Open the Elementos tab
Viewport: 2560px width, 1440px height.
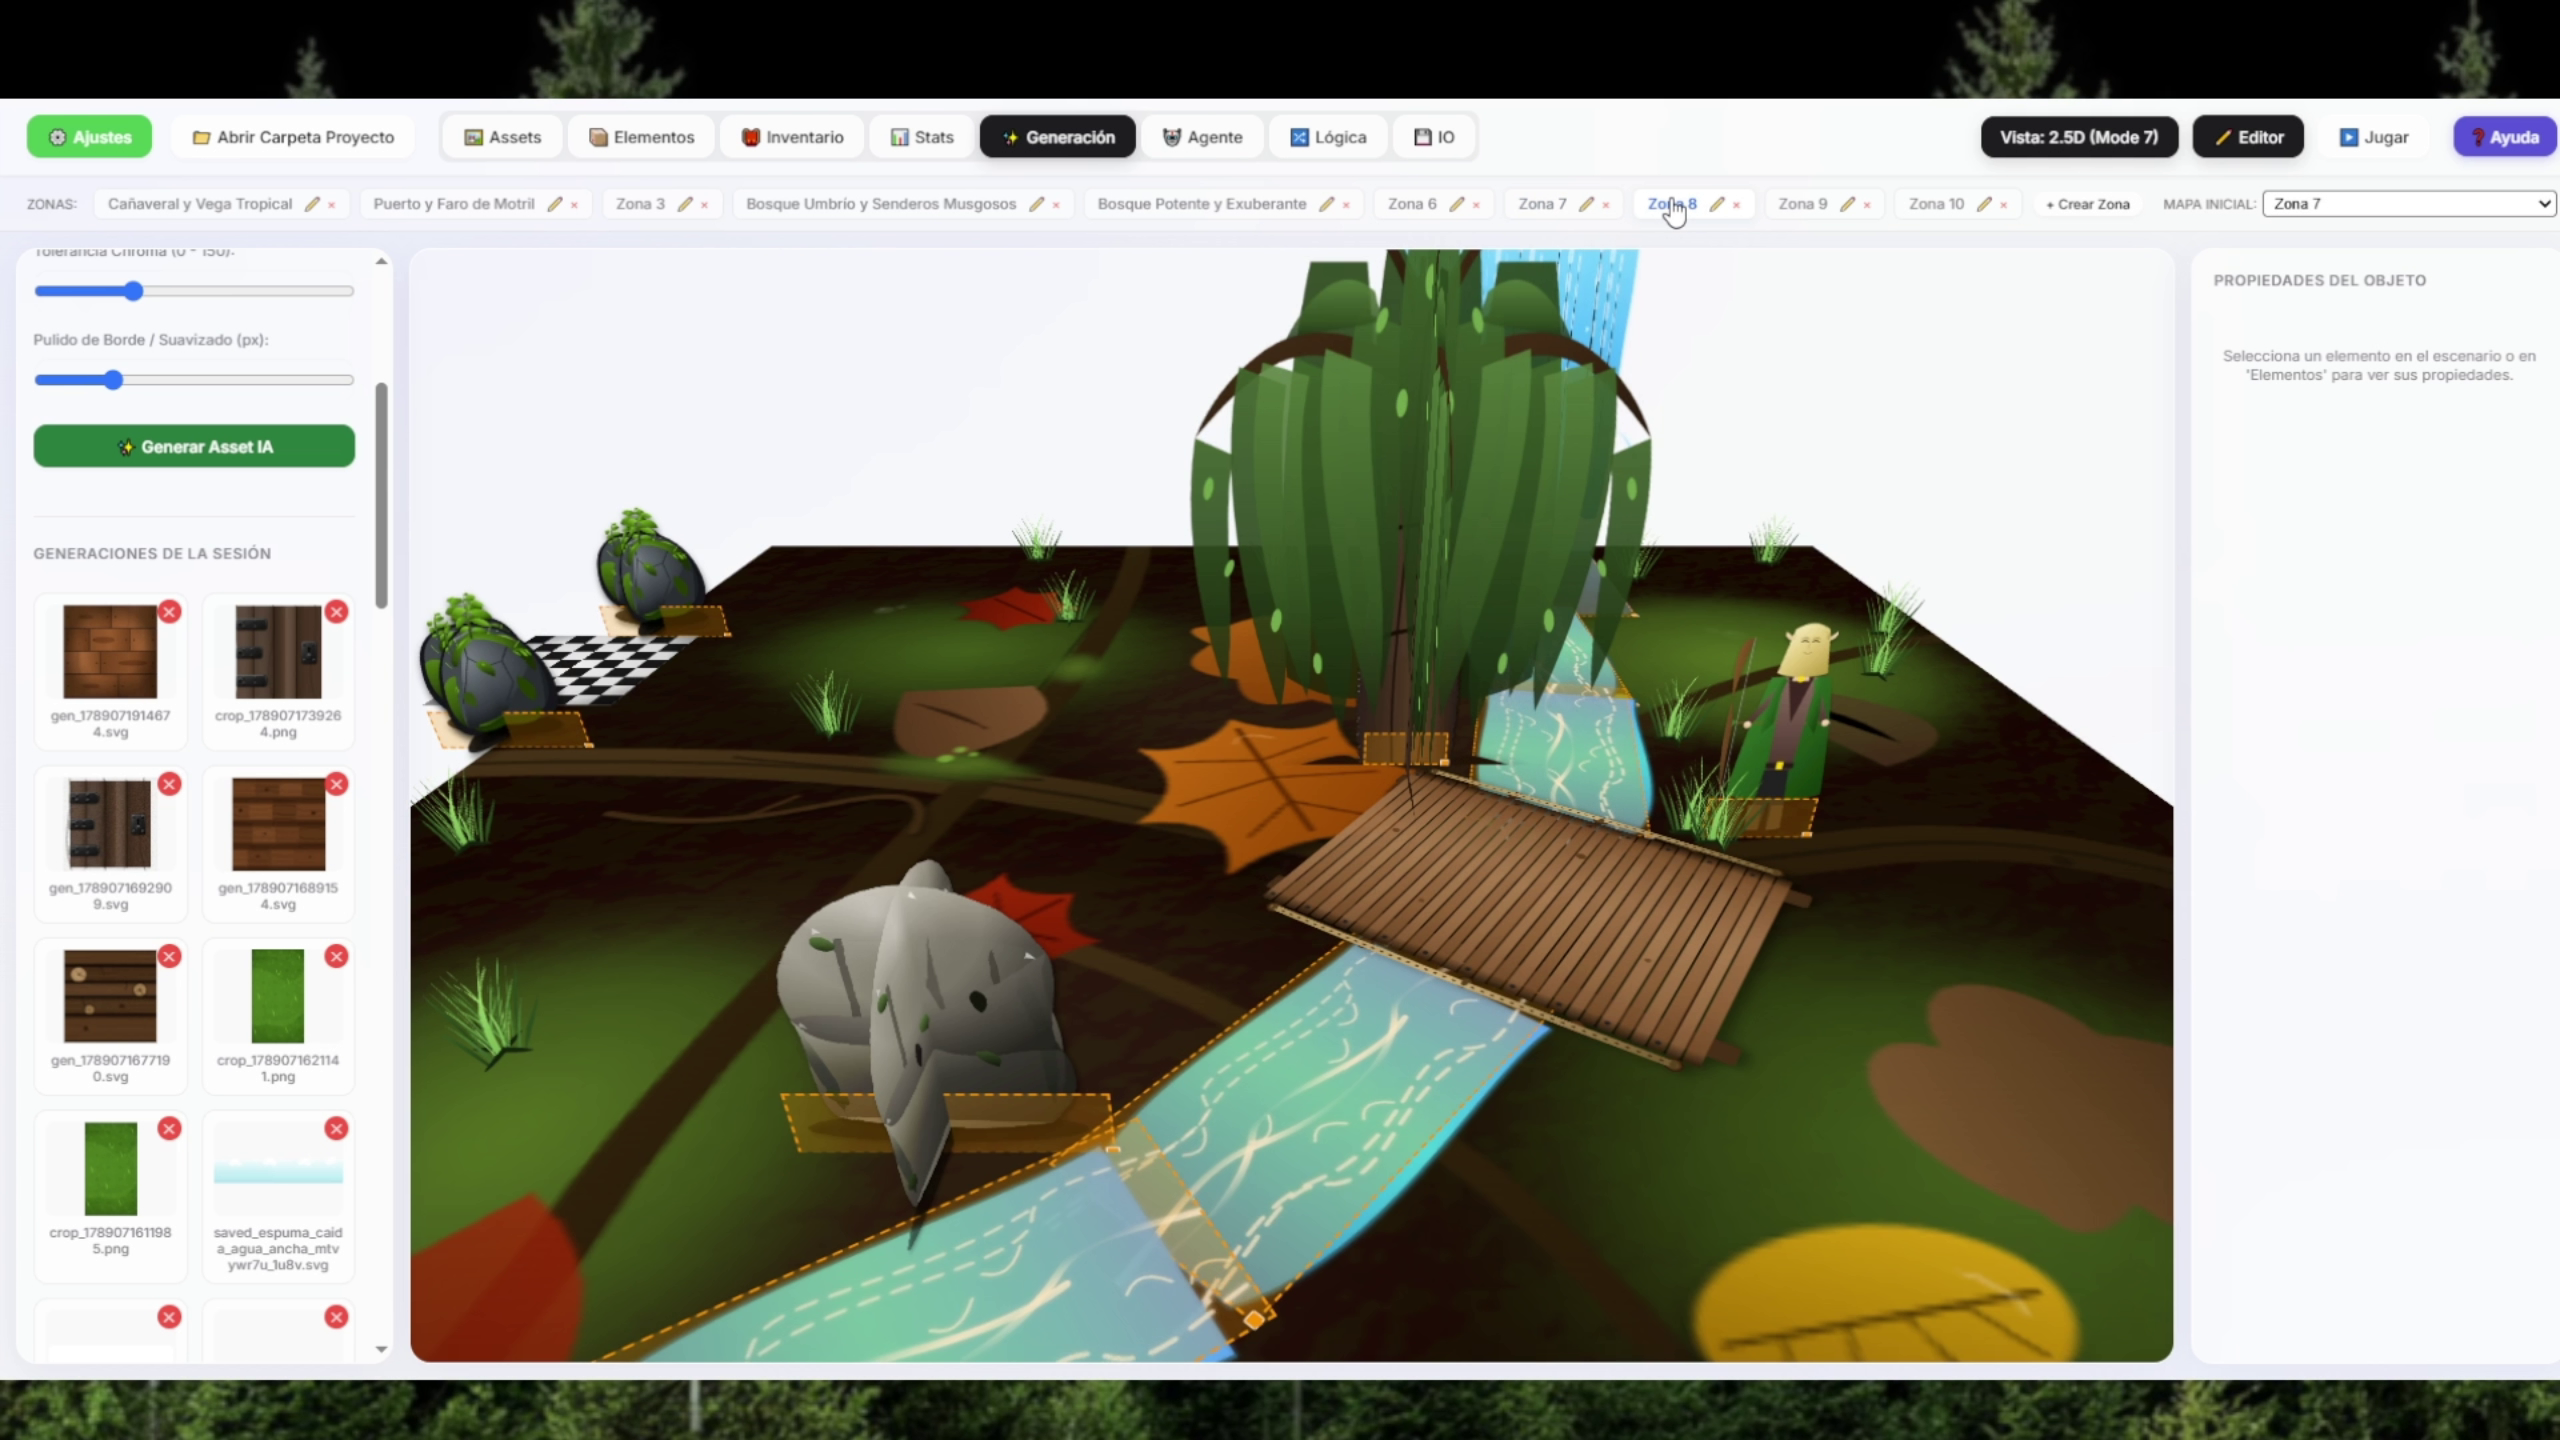(x=641, y=137)
